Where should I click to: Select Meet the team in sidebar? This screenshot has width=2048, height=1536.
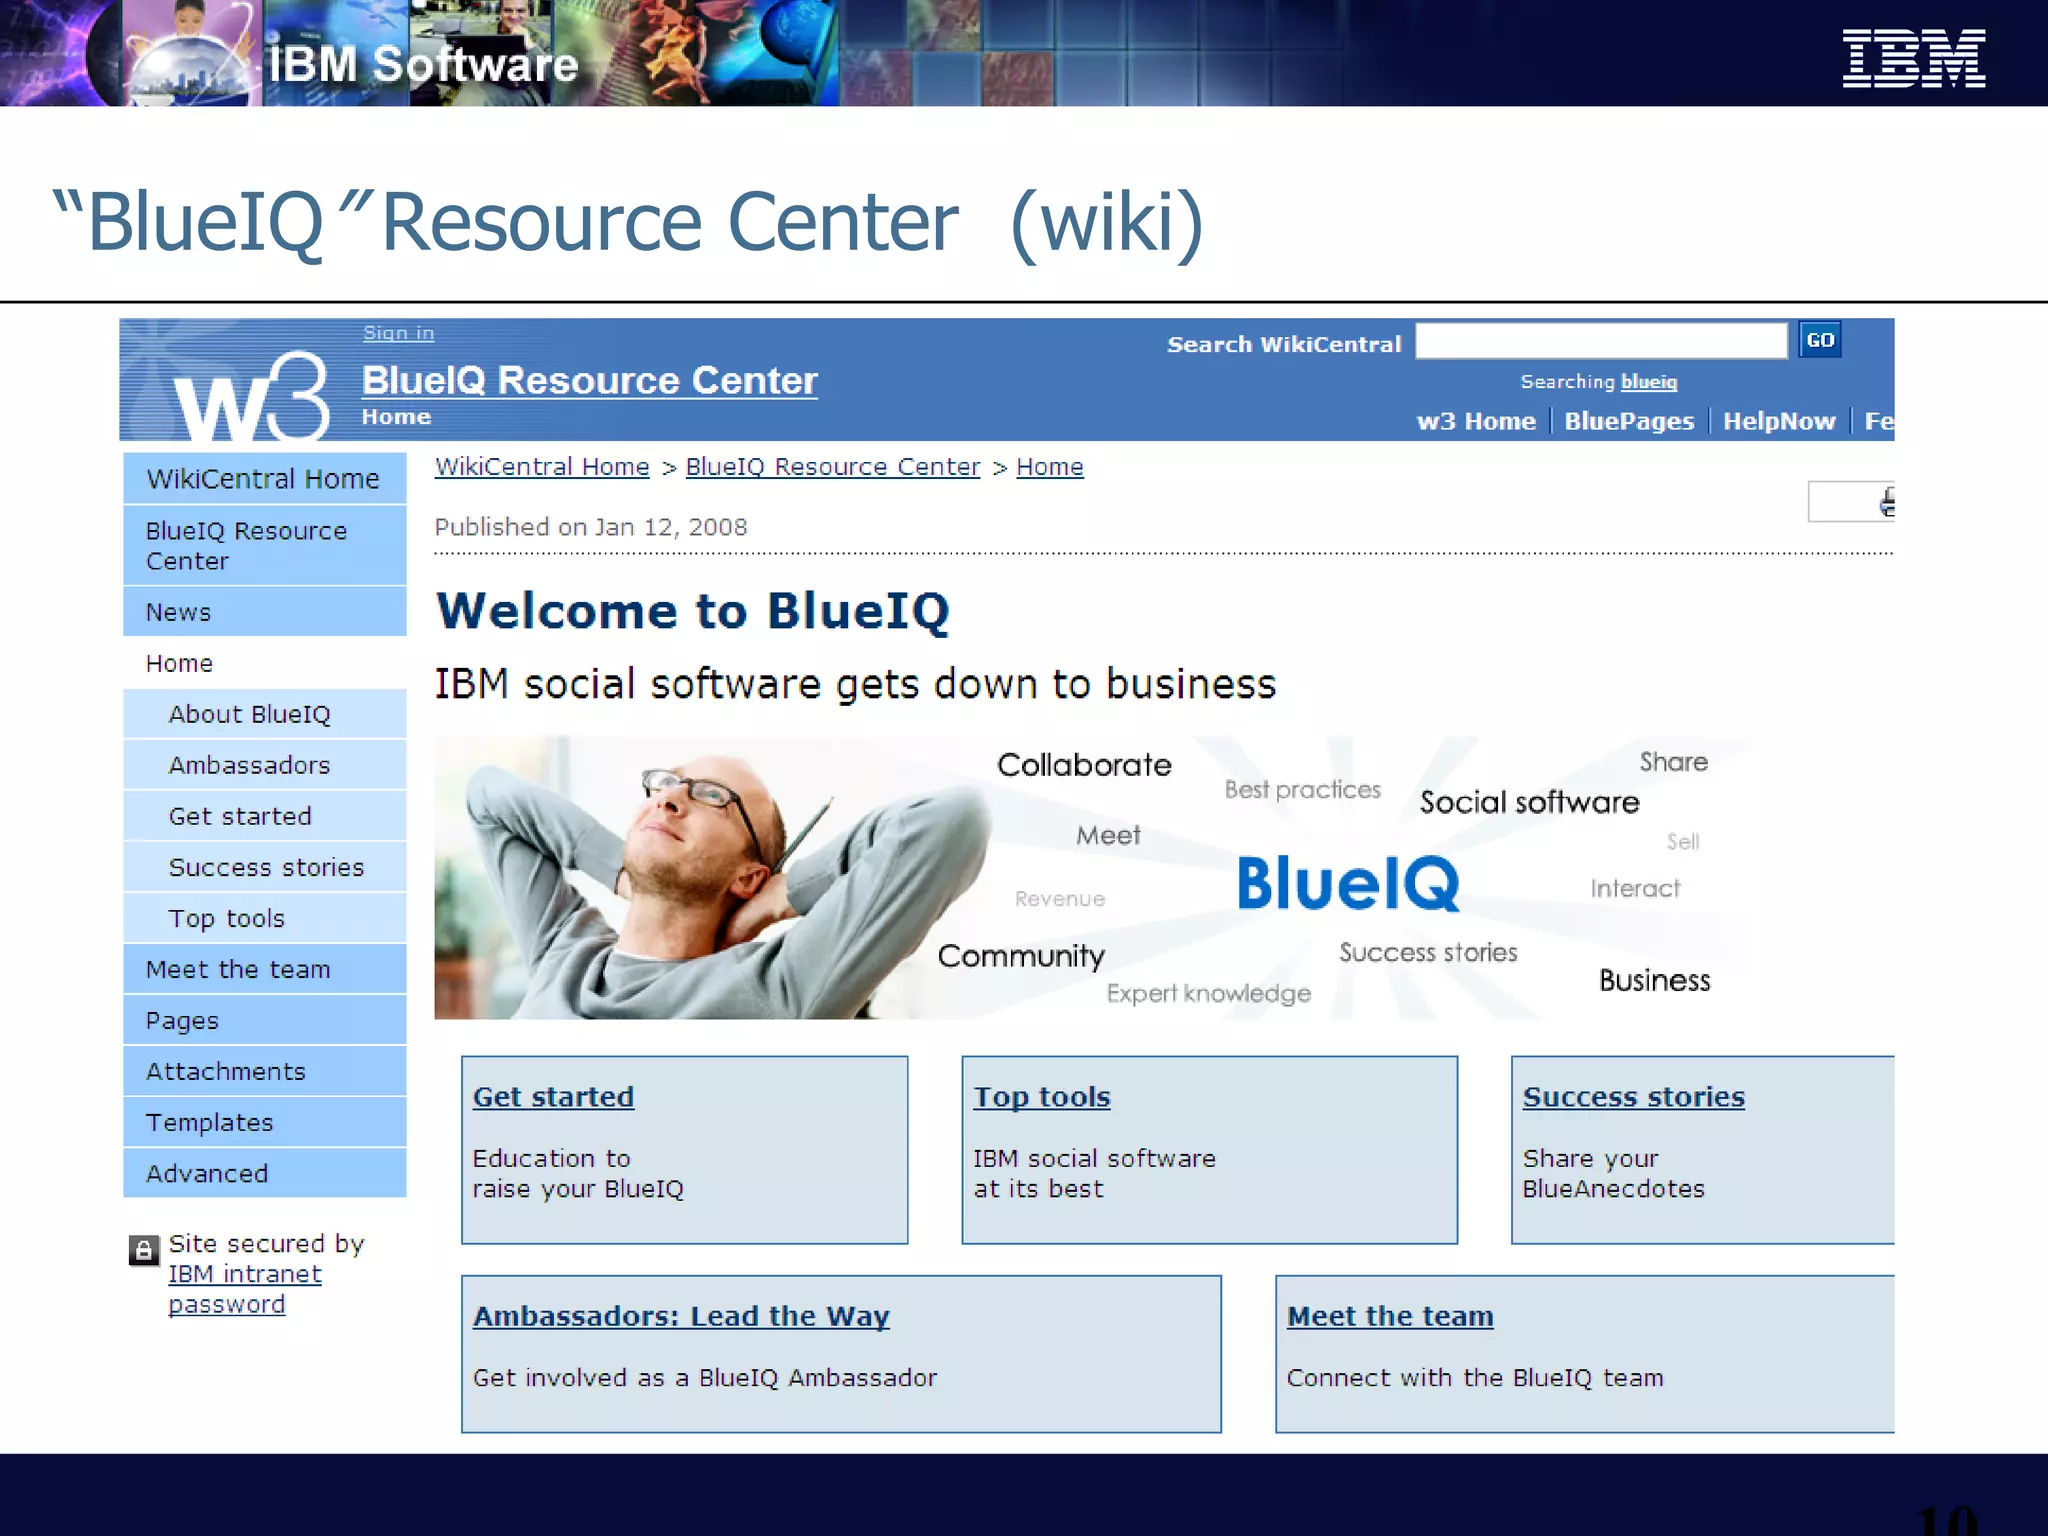[x=265, y=969]
